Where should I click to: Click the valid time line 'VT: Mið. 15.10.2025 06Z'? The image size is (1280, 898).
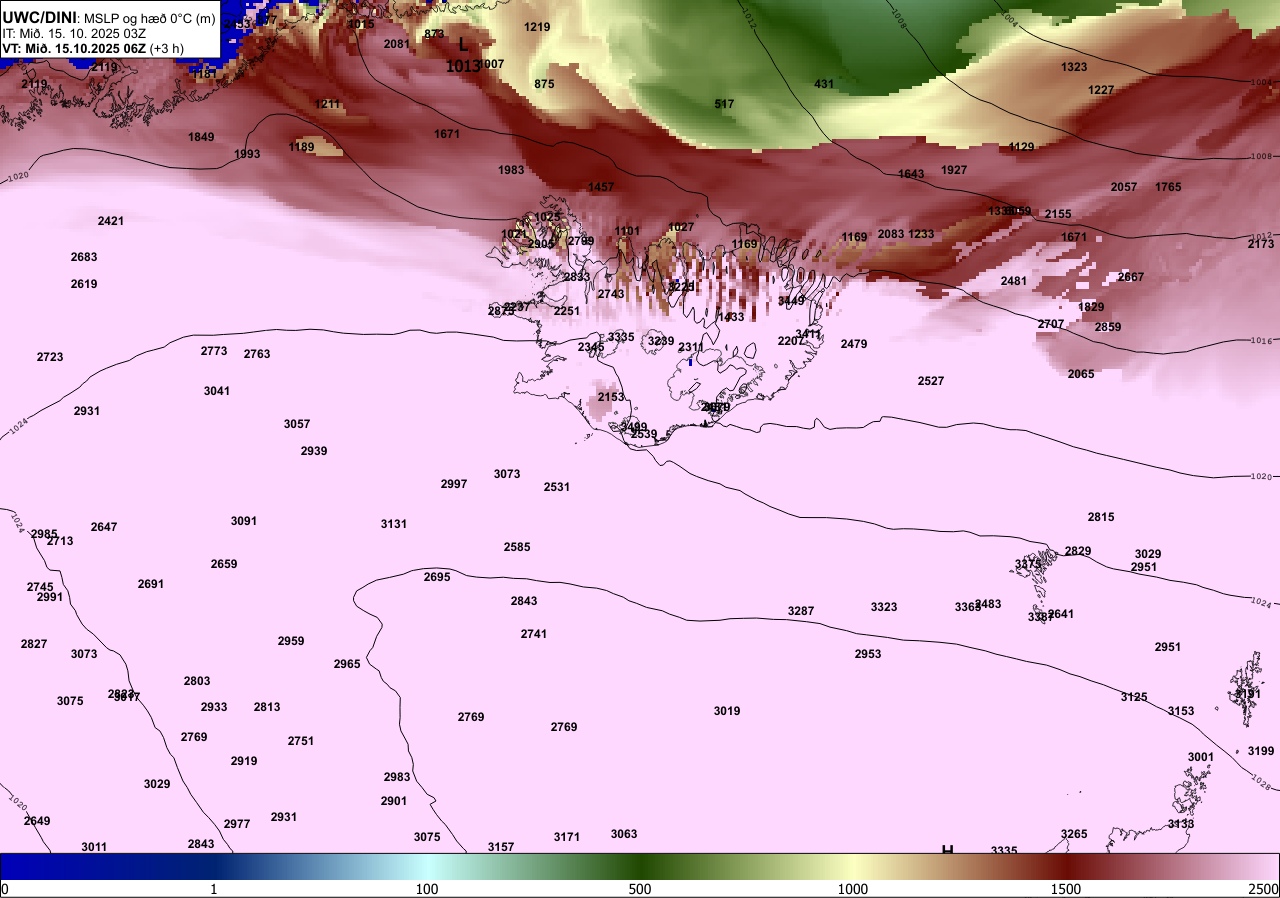tap(74, 48)
